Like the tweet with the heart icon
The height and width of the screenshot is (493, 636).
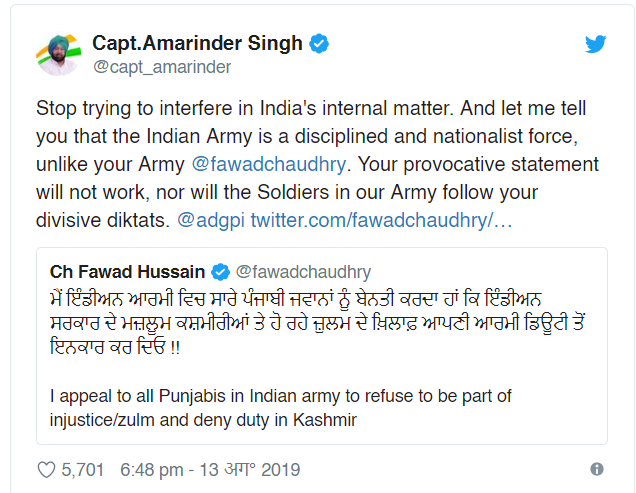46,469
